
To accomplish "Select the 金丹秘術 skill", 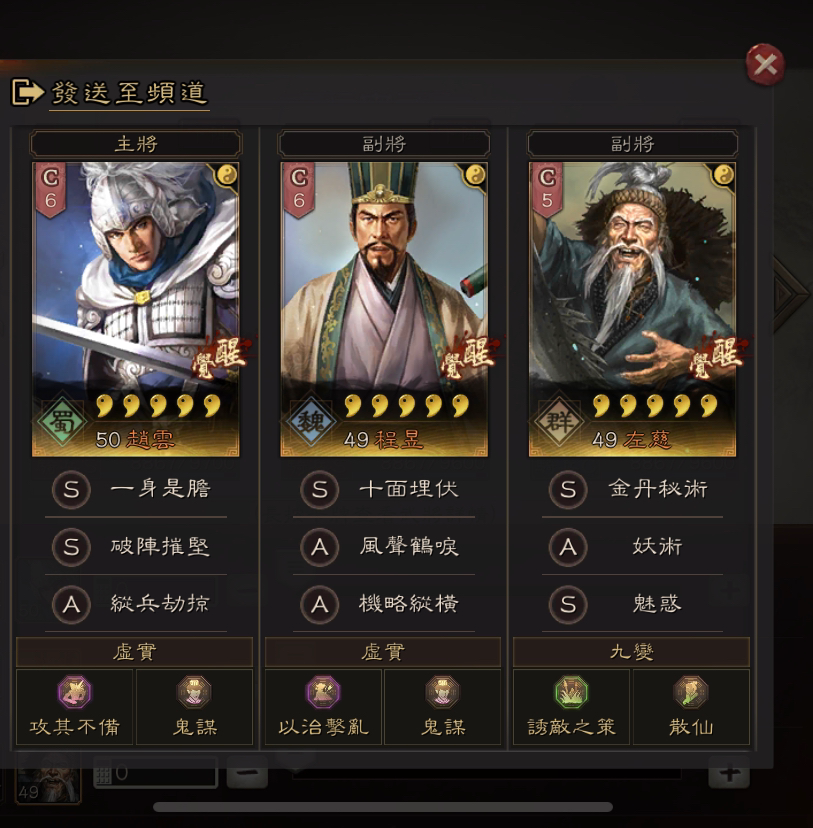I will (632, 489).
